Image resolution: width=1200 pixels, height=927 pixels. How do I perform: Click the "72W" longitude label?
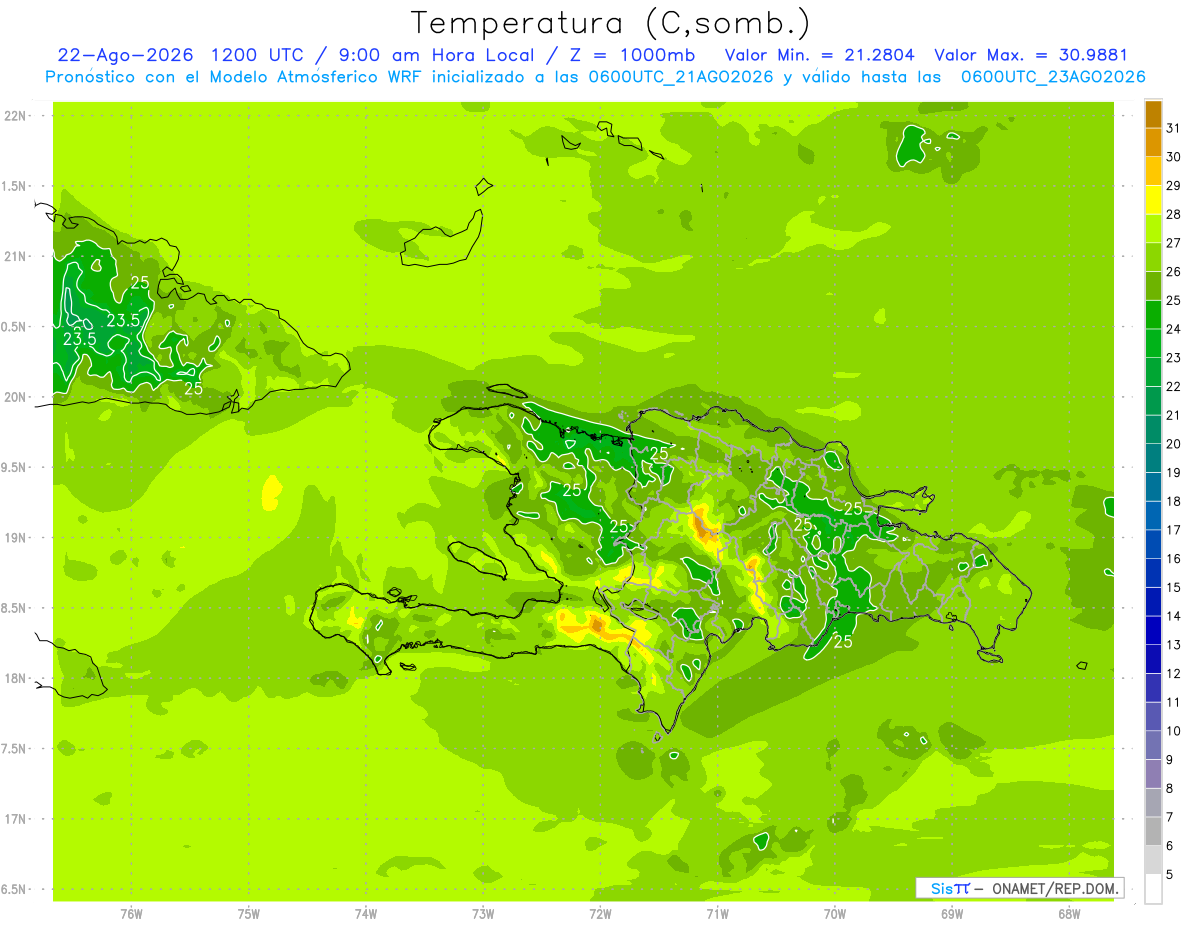(601, 914)
